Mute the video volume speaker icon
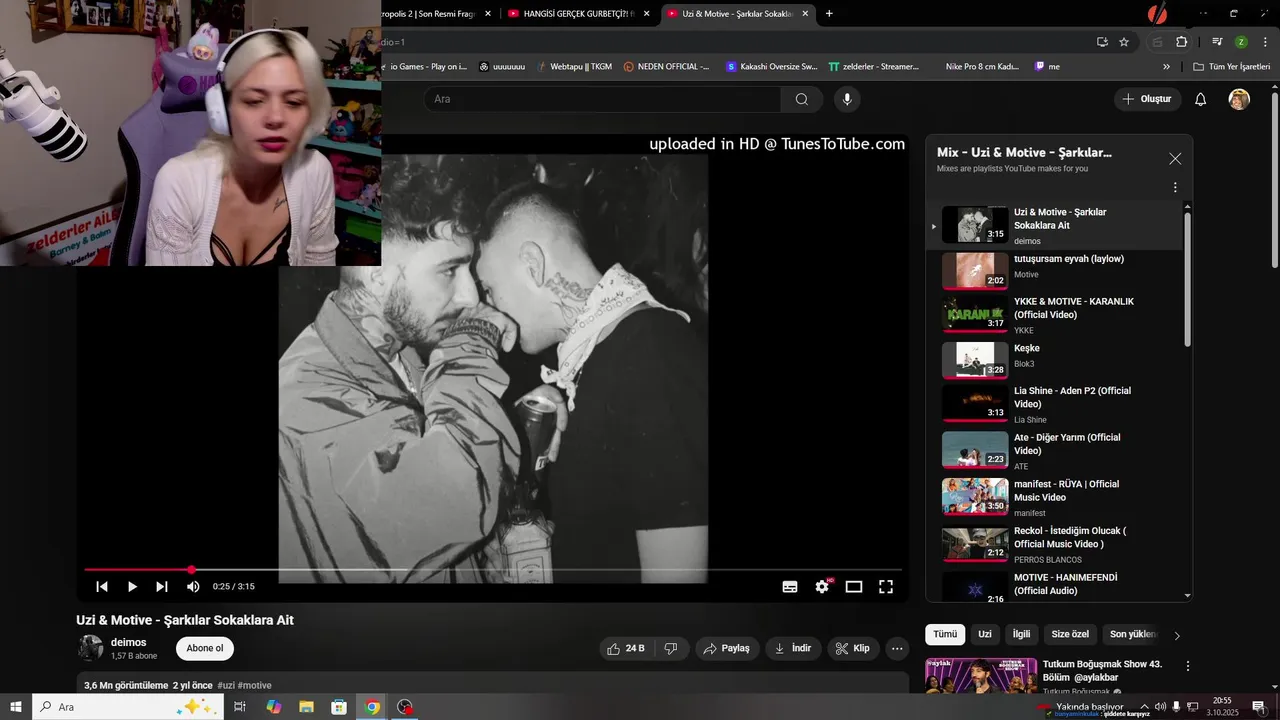This screenshot has width=1280, height=720. click(193, 587)
